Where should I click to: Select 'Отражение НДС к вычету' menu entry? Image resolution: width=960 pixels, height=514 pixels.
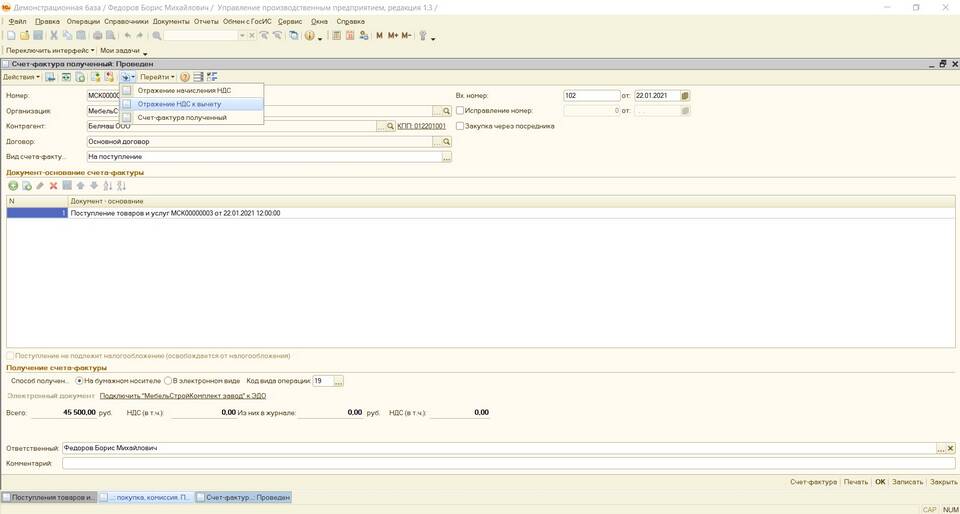pos(179,104)
